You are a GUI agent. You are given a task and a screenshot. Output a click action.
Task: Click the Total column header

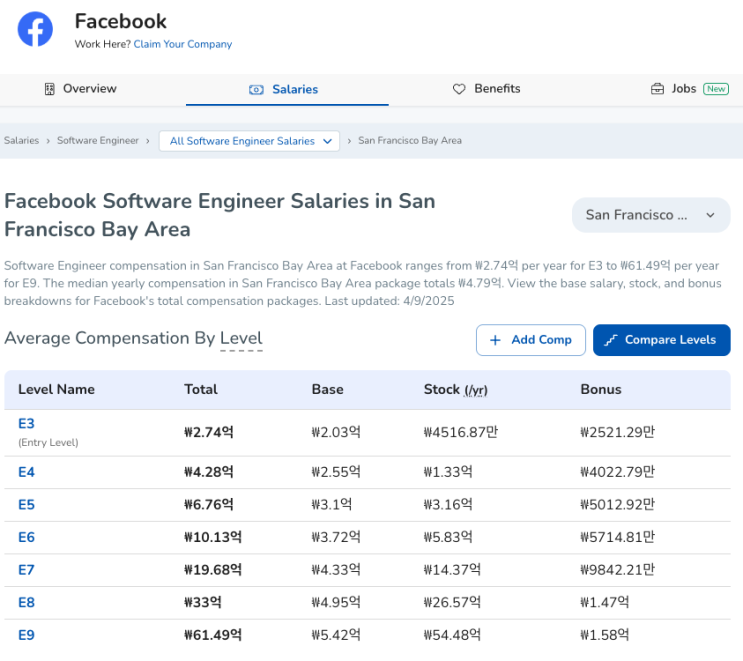[x=201, y=389]
